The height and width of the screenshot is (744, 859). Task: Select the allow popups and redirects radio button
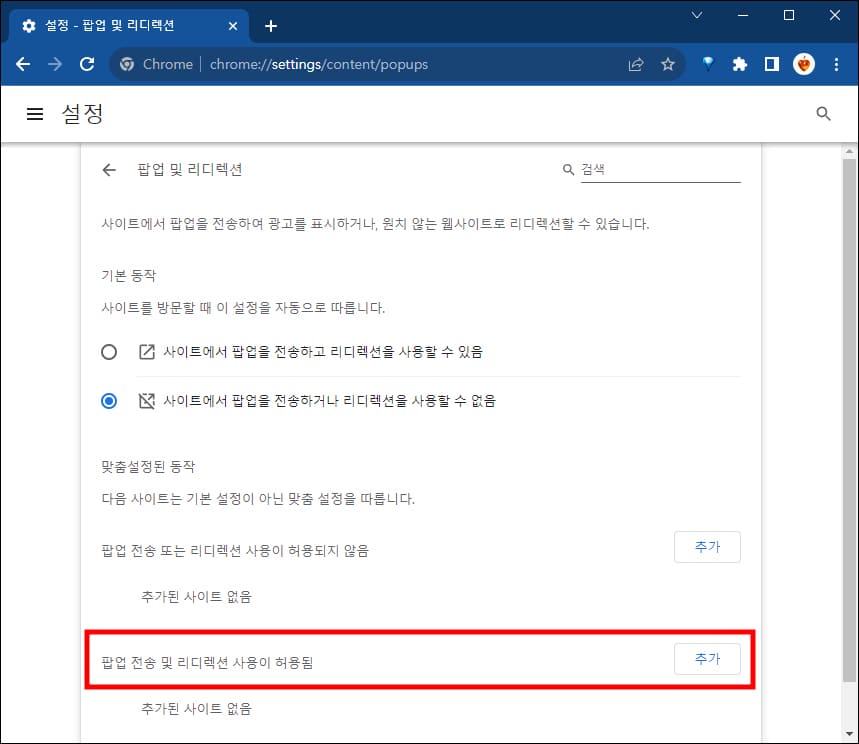click(x=109, y=352)
